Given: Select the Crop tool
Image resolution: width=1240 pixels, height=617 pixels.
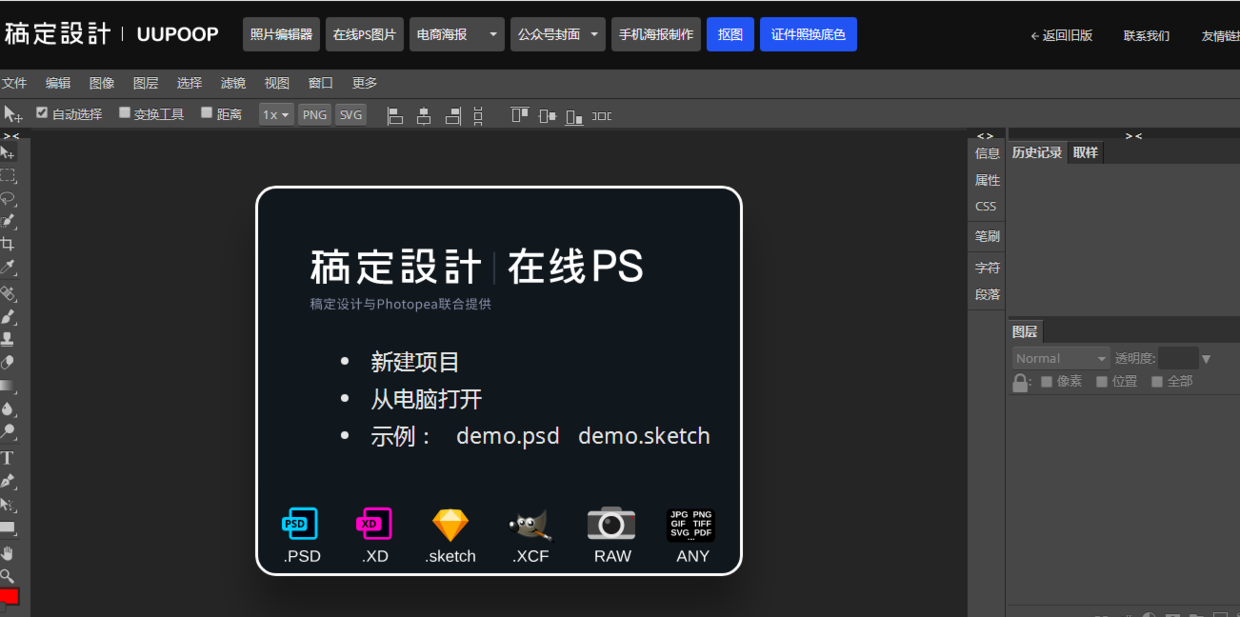Looking at the screenshot, I should (x=7, y=245).
